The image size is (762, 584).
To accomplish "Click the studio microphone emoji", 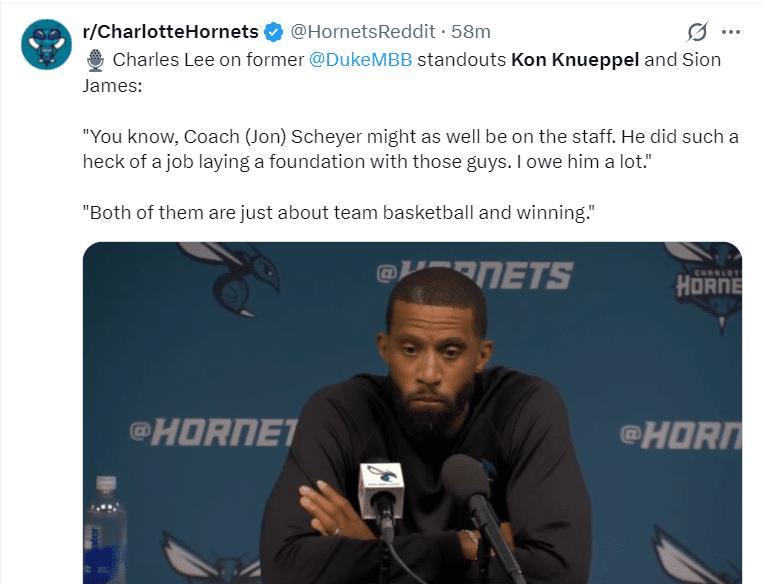I will [x=95, y=60].
